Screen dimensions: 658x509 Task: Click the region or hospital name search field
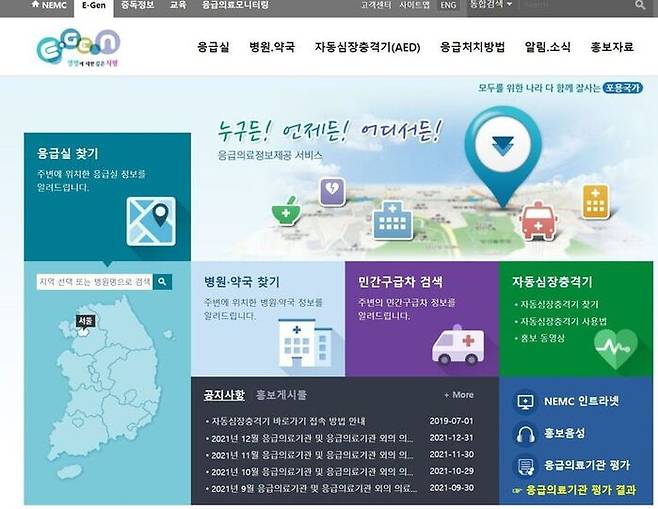coord(95,282)
